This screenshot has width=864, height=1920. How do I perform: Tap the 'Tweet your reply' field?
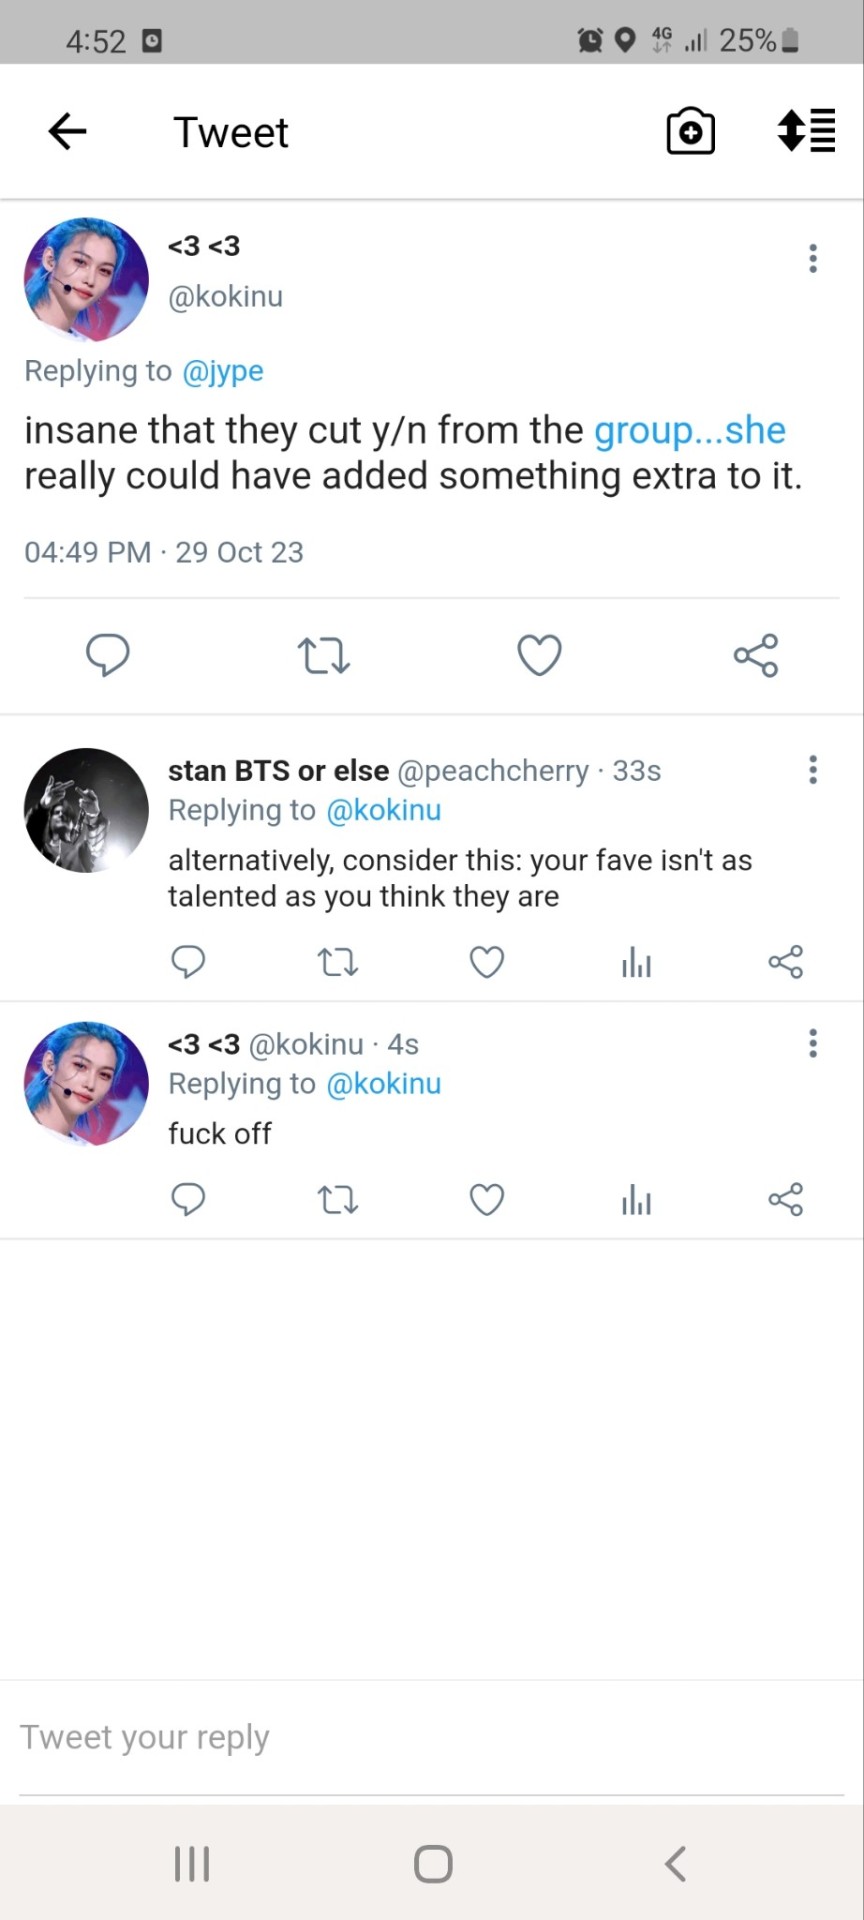pos(432,1738)
